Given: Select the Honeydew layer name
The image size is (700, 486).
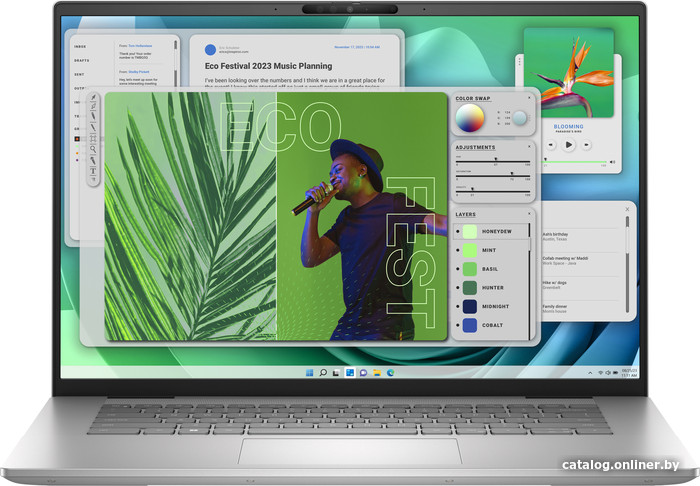Looking at the screenshot, I should tap(497, 232).
